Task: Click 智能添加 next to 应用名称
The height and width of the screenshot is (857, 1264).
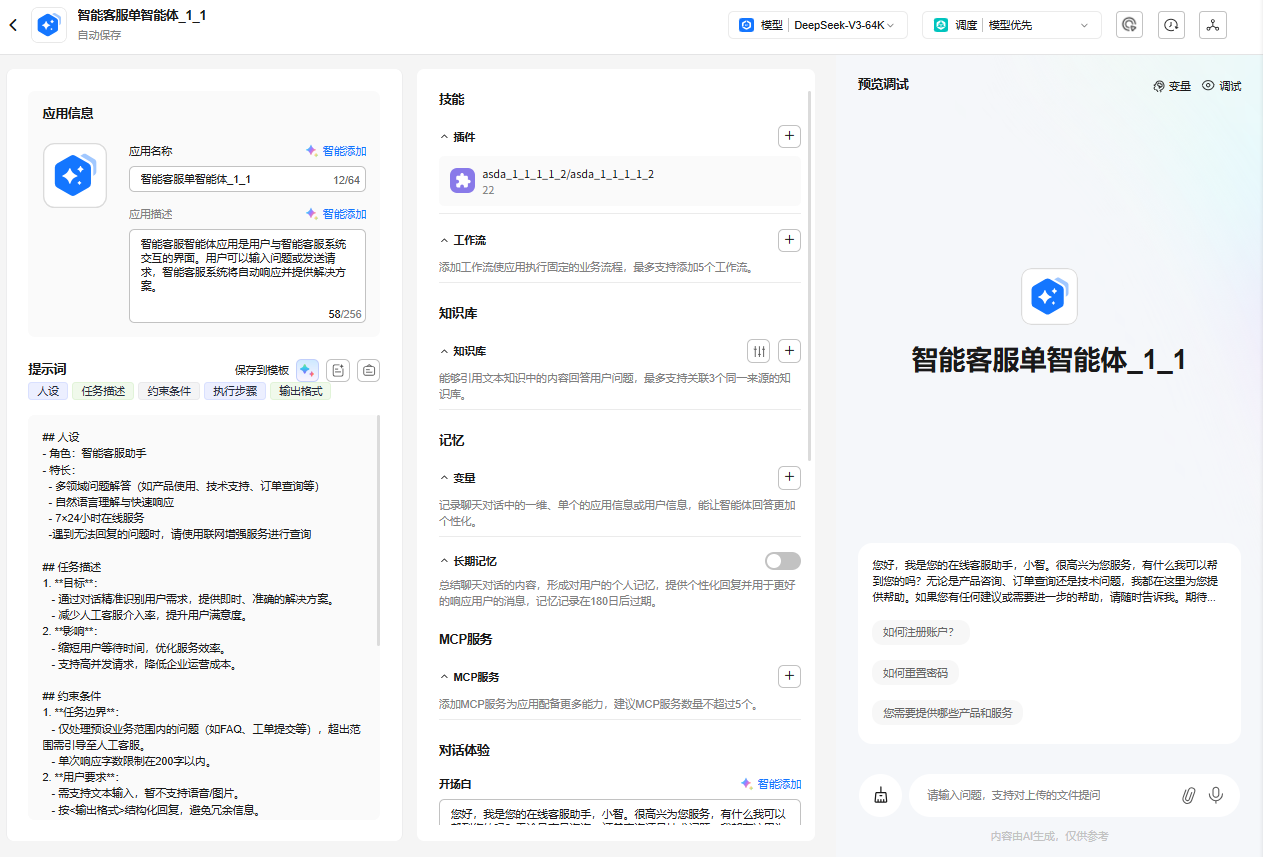Action: pos(336,152)
